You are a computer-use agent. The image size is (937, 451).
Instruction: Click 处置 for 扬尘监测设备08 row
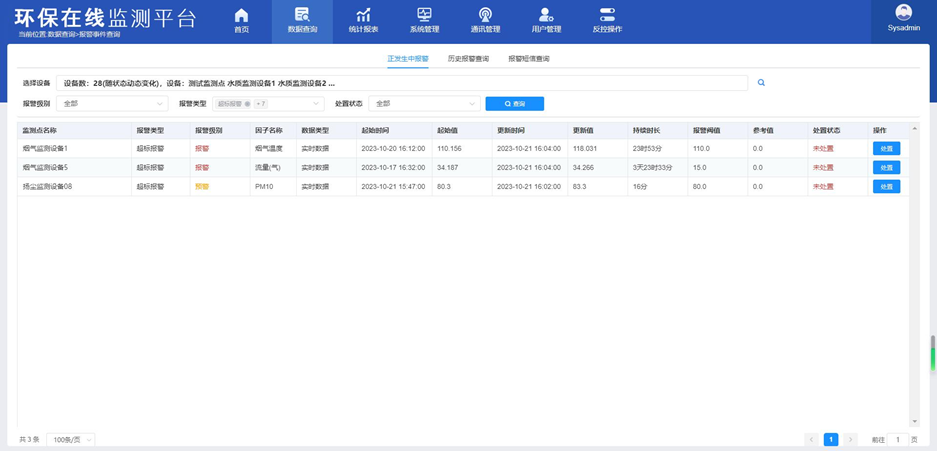point(886,187)
